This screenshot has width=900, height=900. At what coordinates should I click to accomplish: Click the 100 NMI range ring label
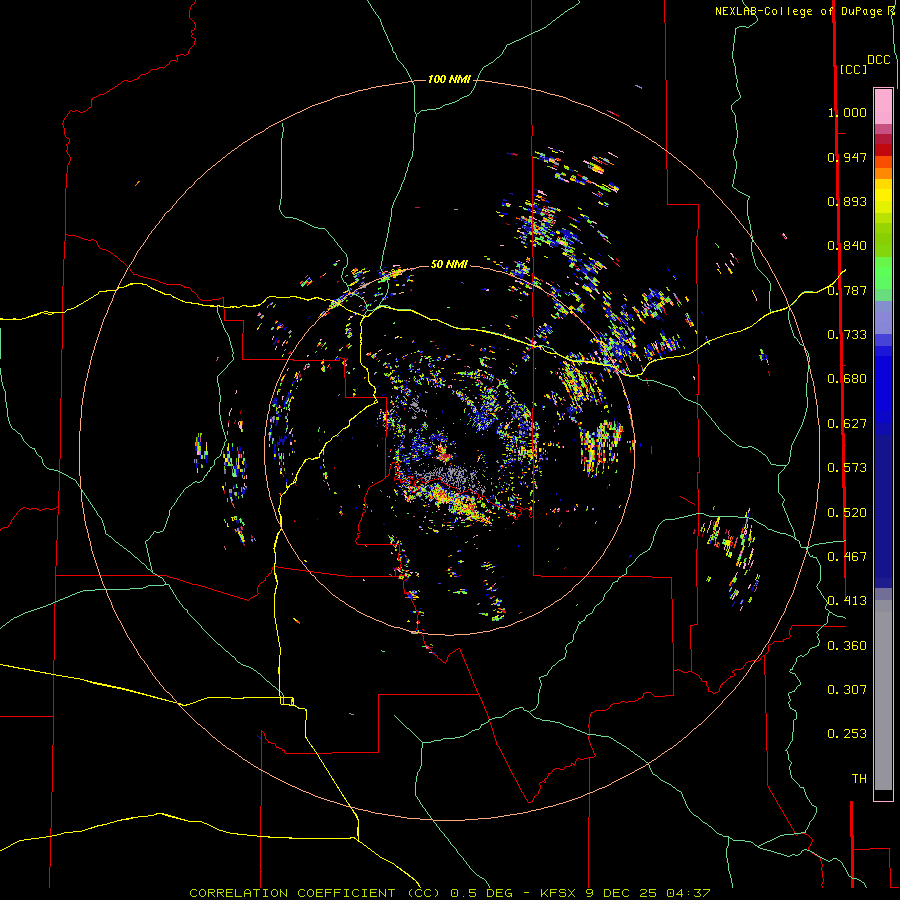point(449,79)
